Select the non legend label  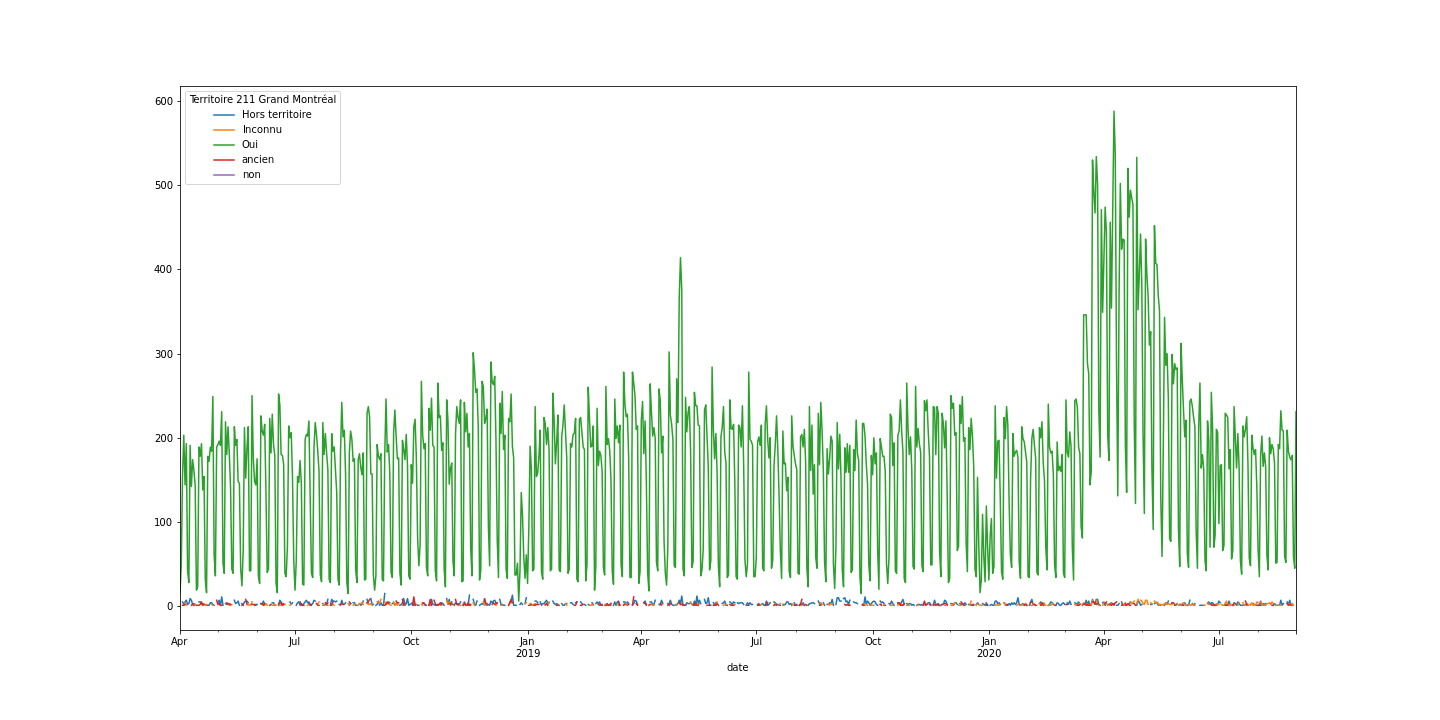251,175
